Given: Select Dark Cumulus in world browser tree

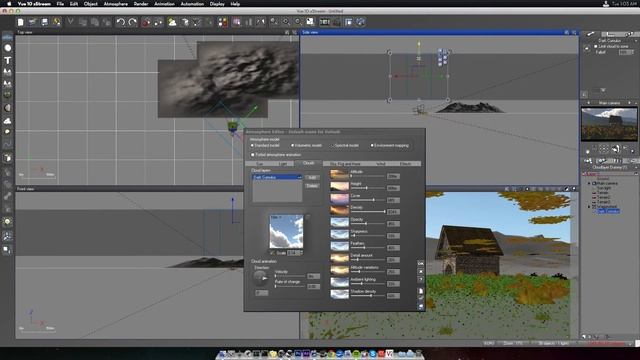Looking at the screenshot, I should point(608,211).
